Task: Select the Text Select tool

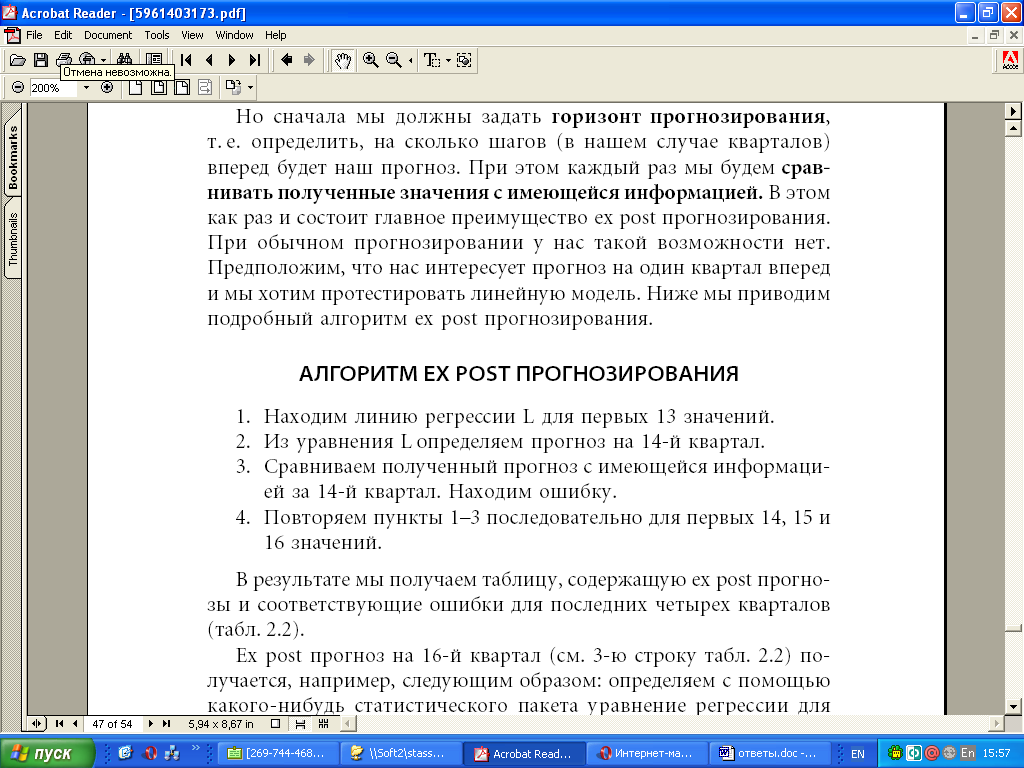Action: click(431, 61)
